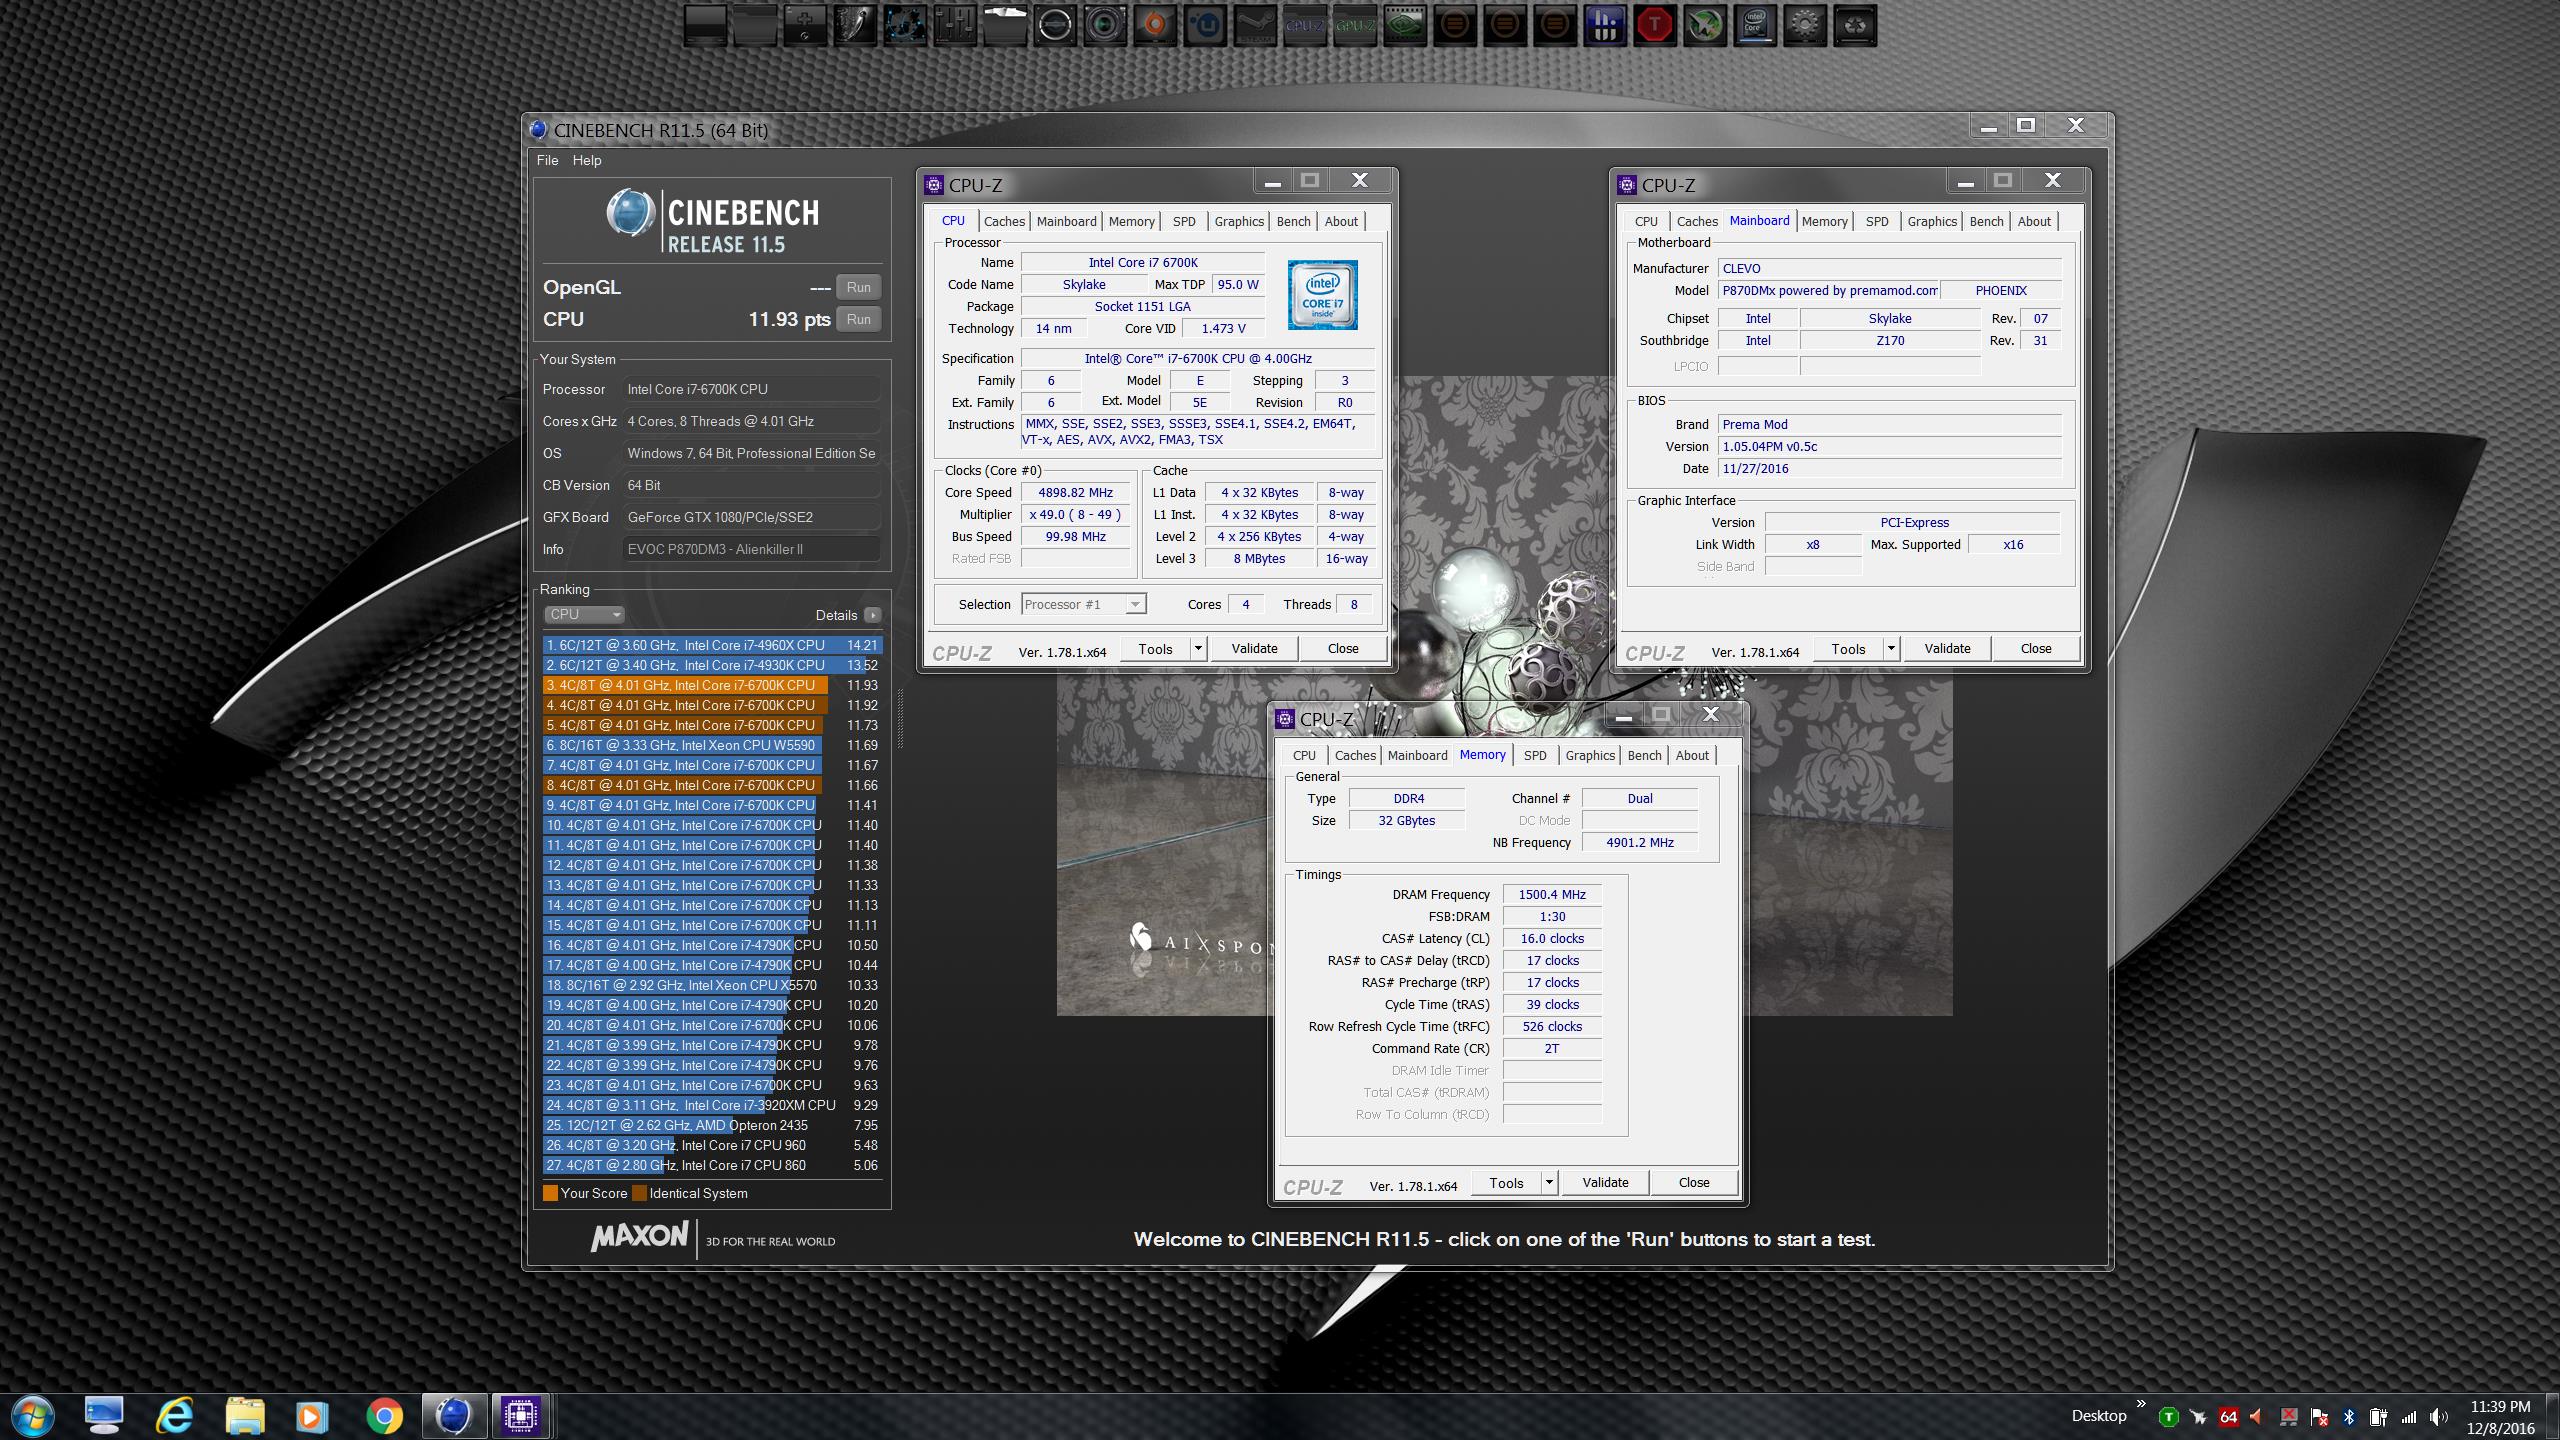Click Close button in CPU tab window
2560x1440 pixels.
click(x=1343, y=649)
